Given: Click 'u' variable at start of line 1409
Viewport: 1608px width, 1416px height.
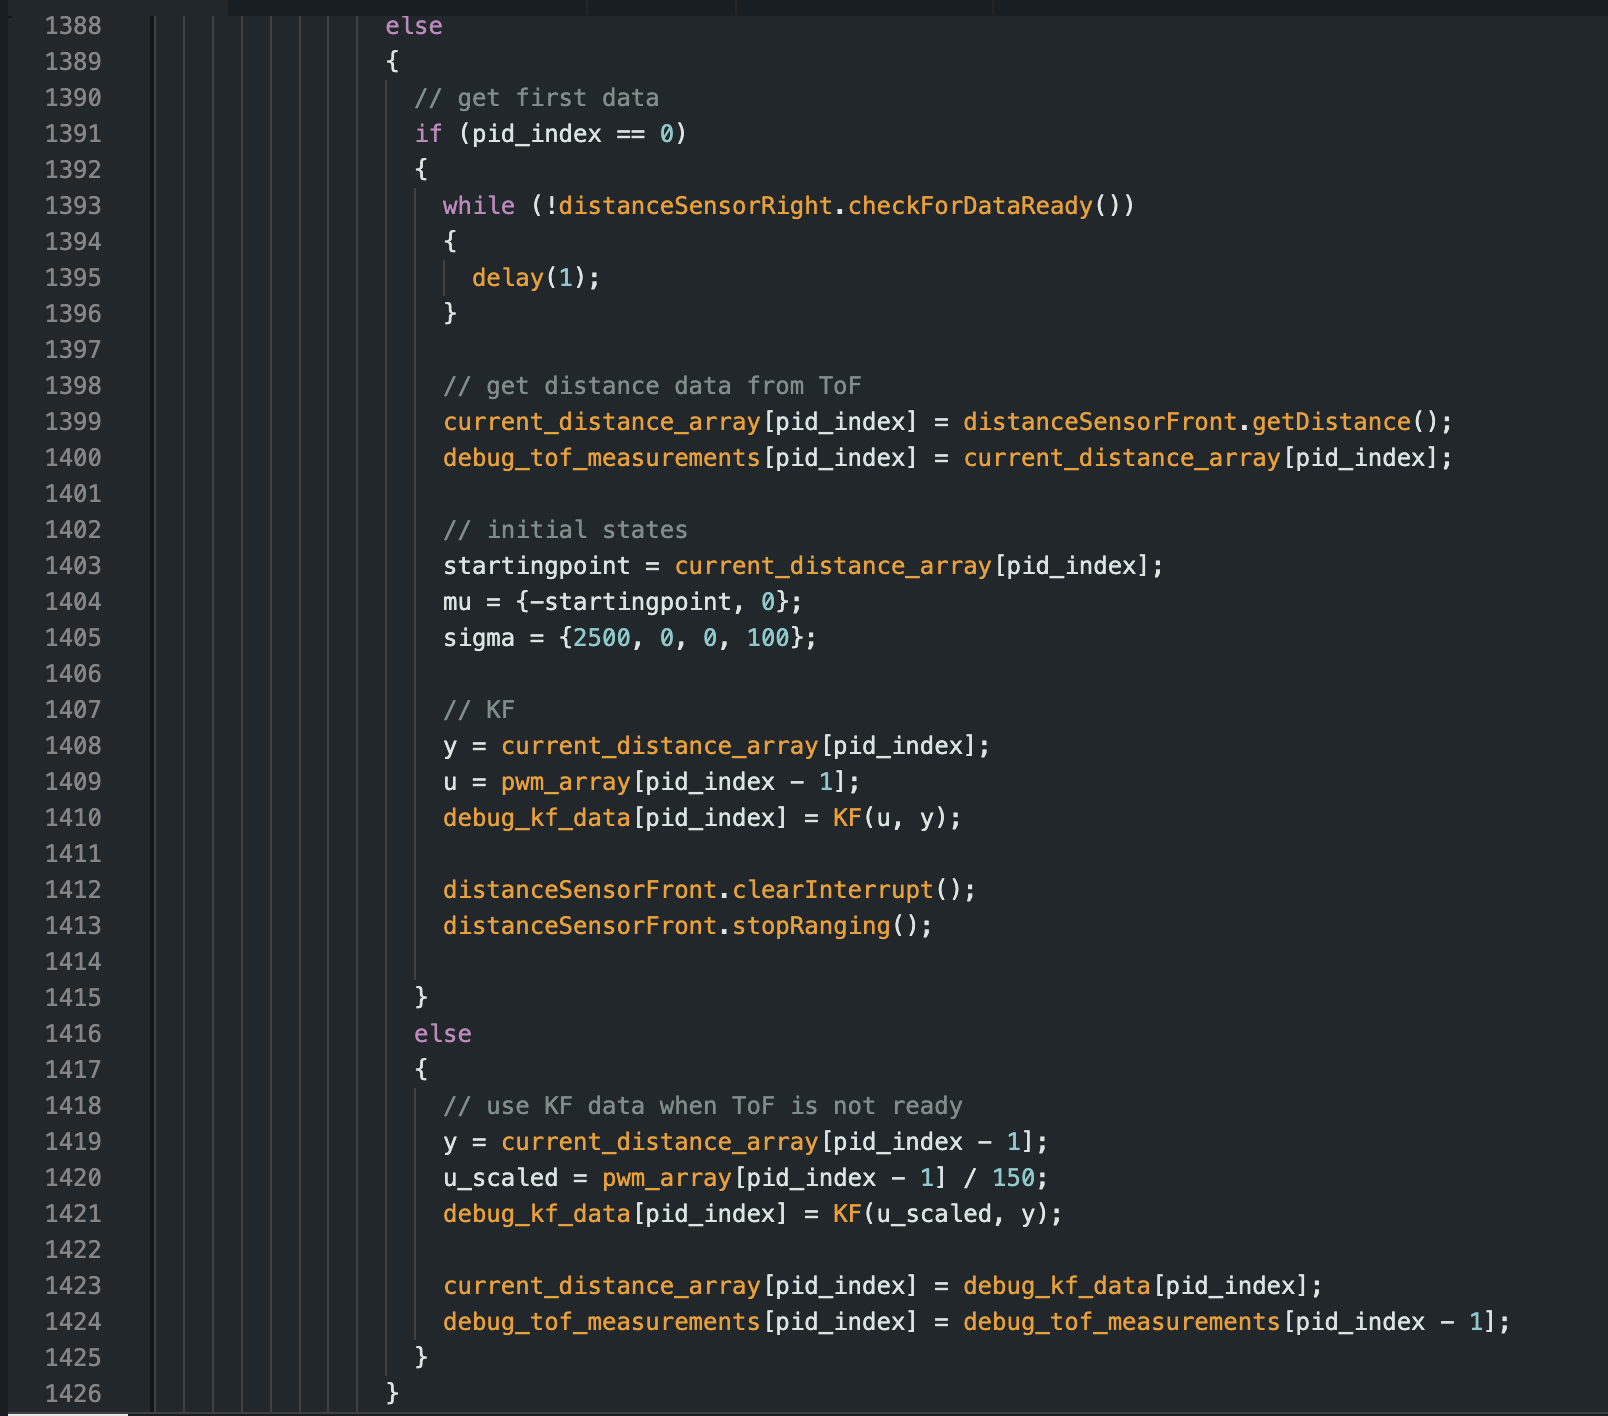Looking at the screenshot, I should (450, 782).
